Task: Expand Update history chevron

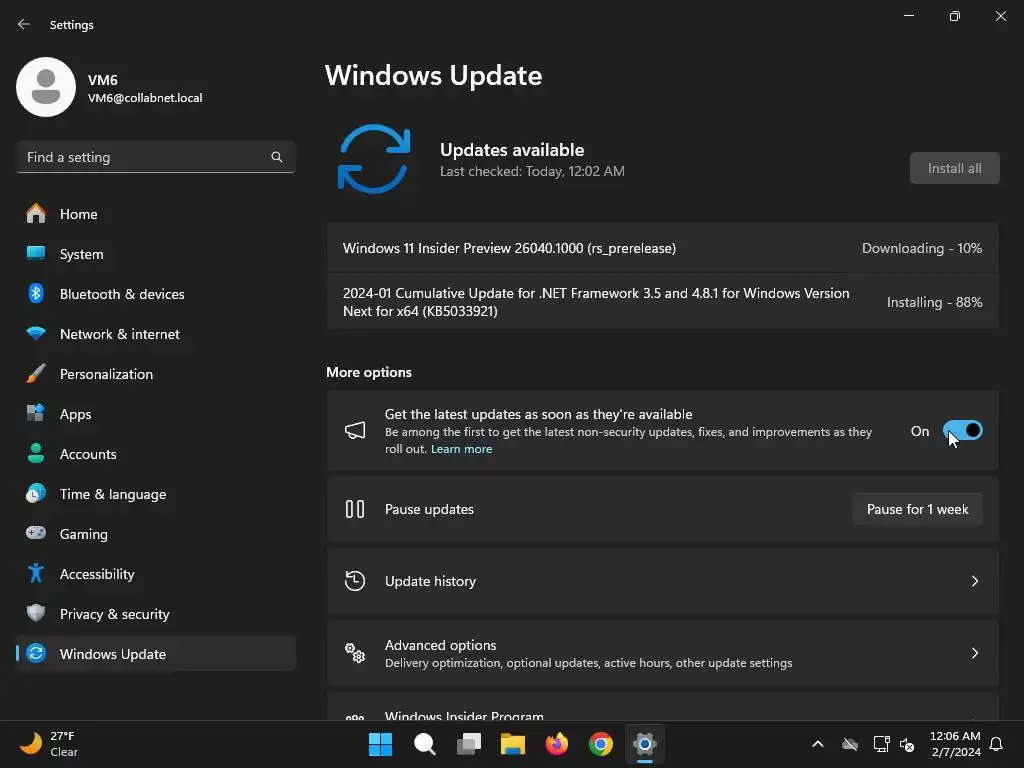Action: coord(974,581)
